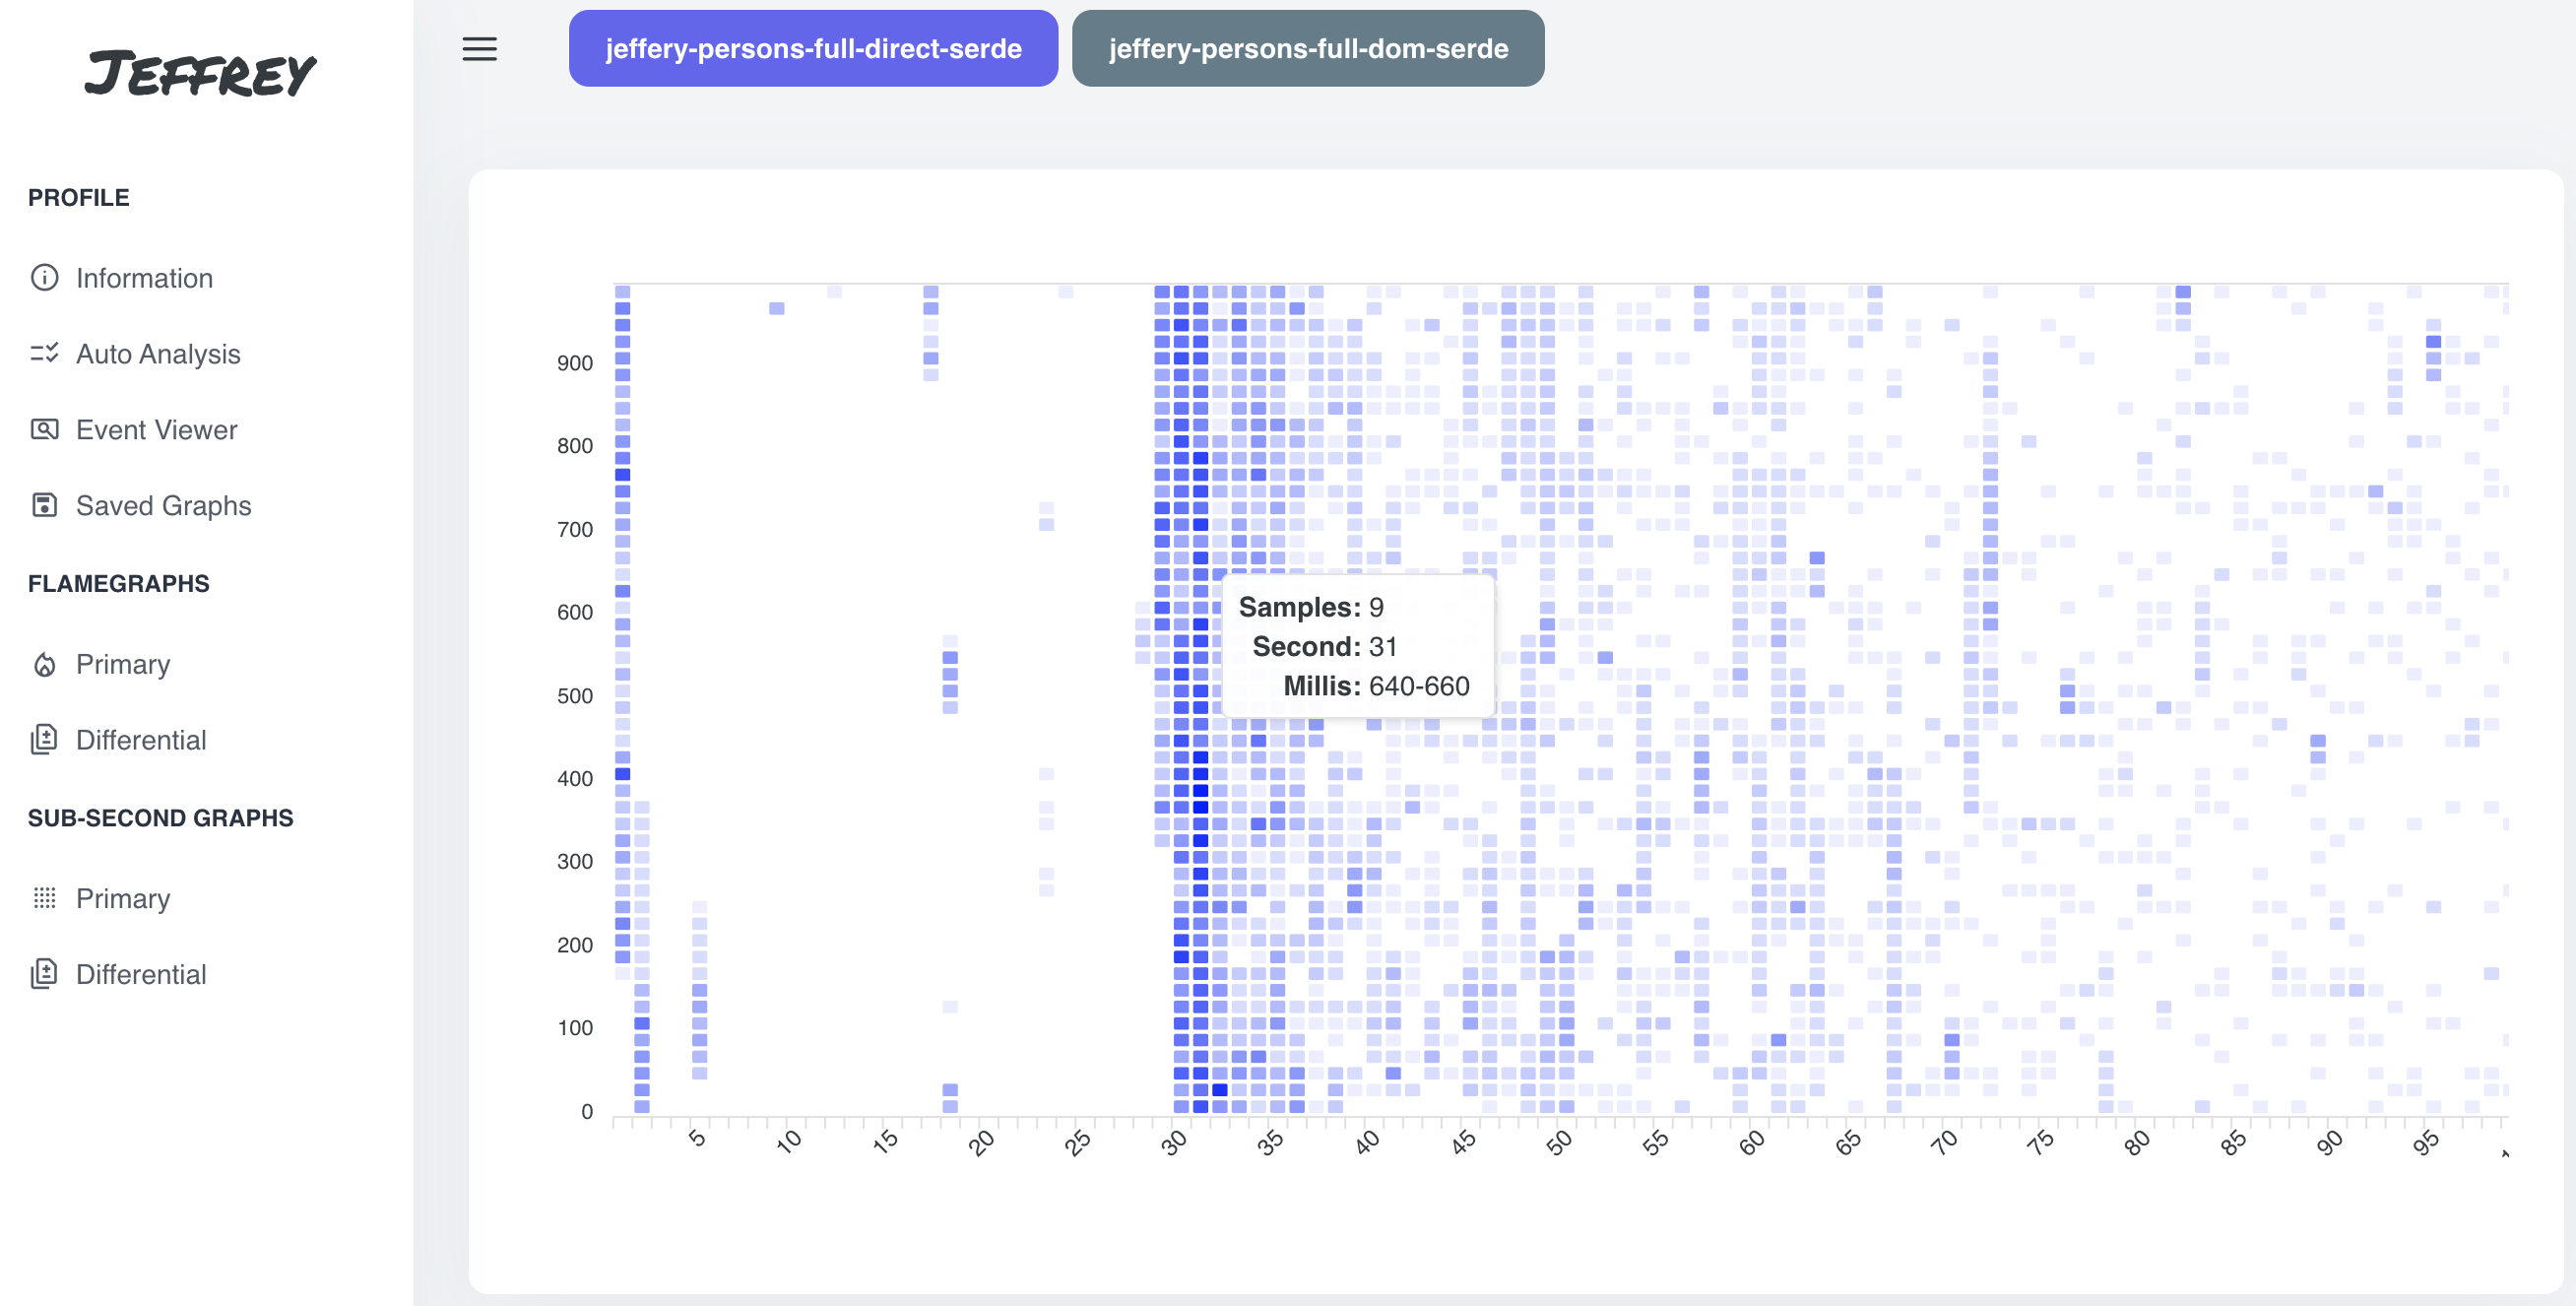This screenshot has height=1306, width=2576.
Task: Click the hamburger menu icon
Action: 479,49
